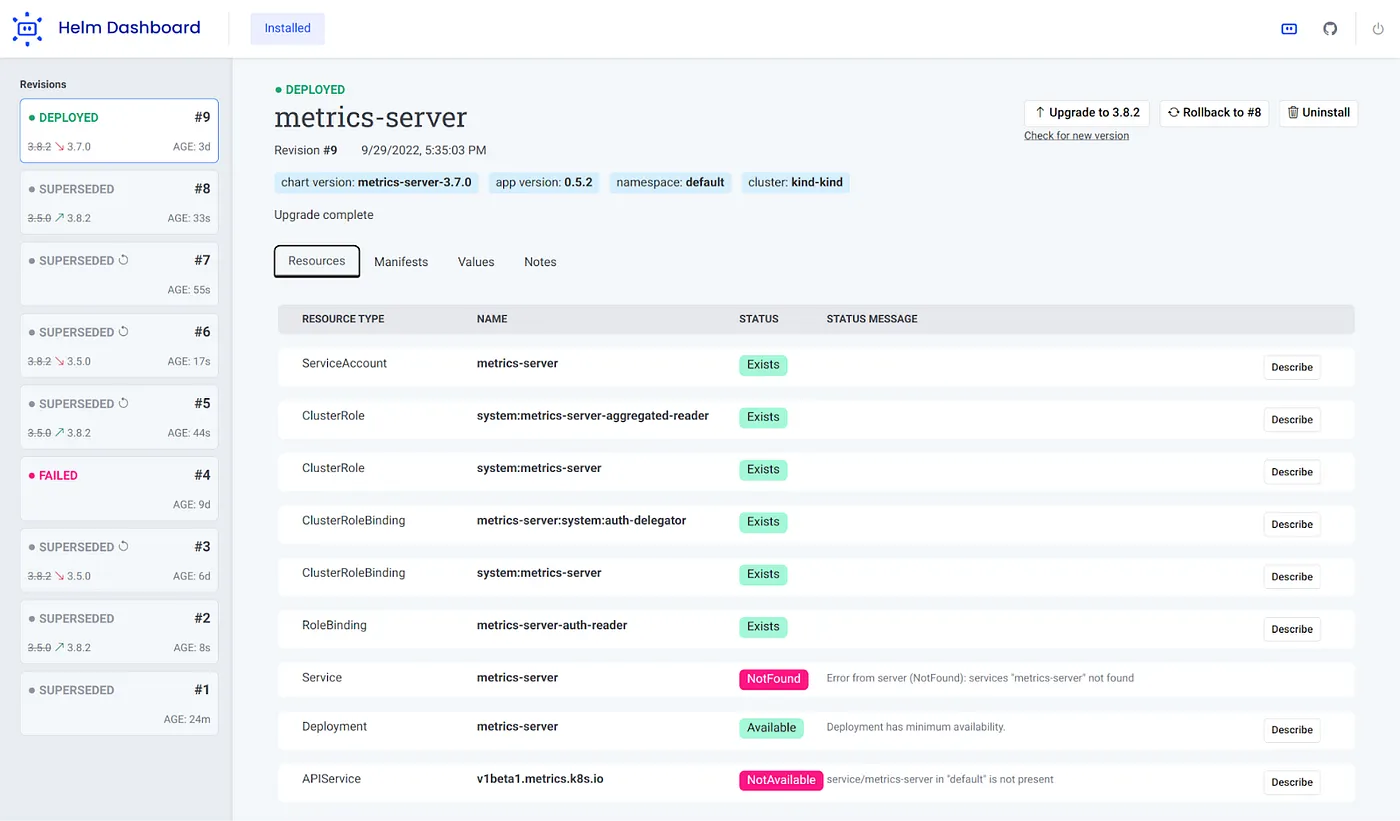The width and height of the screenshot is (1400, 821).
Task: Click rollback icon on revision #7
Action: [124, 261]
